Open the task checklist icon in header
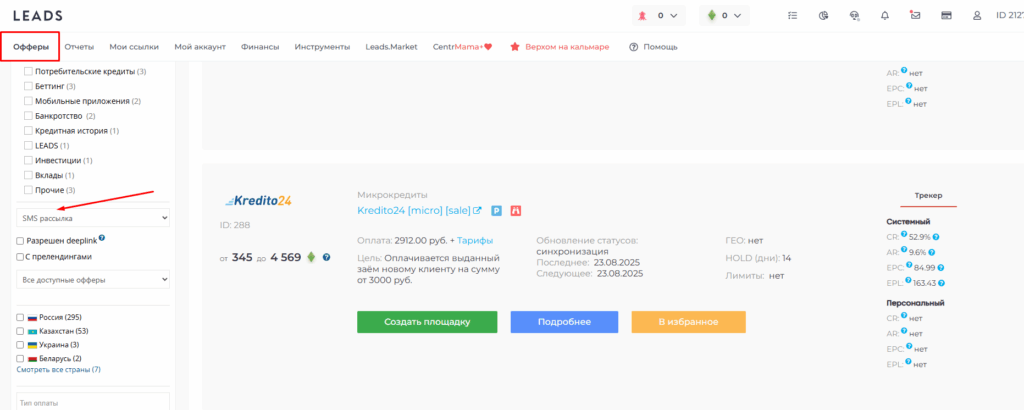The height and width of the screenshot is (410, 1024). [x=793, y=16]
